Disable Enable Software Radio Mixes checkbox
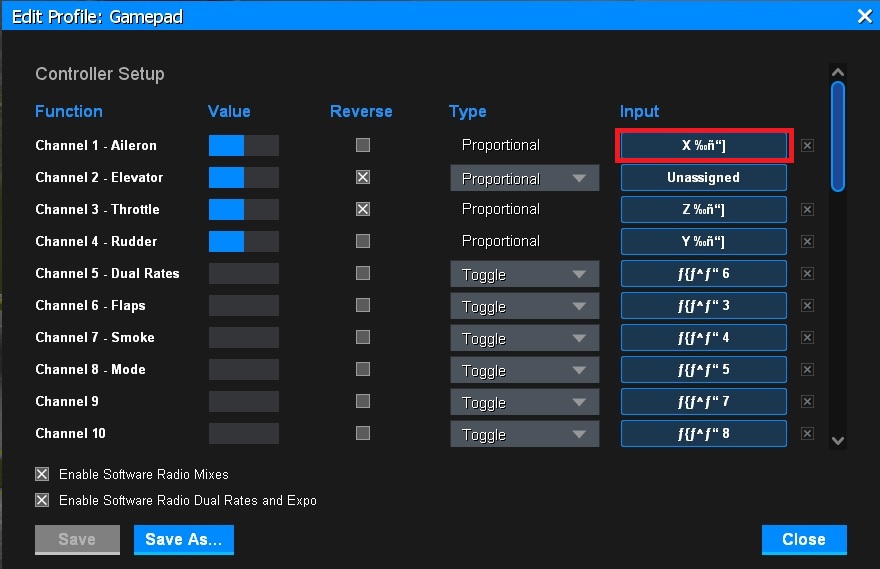880x569 pixels. tap(42, 474)
